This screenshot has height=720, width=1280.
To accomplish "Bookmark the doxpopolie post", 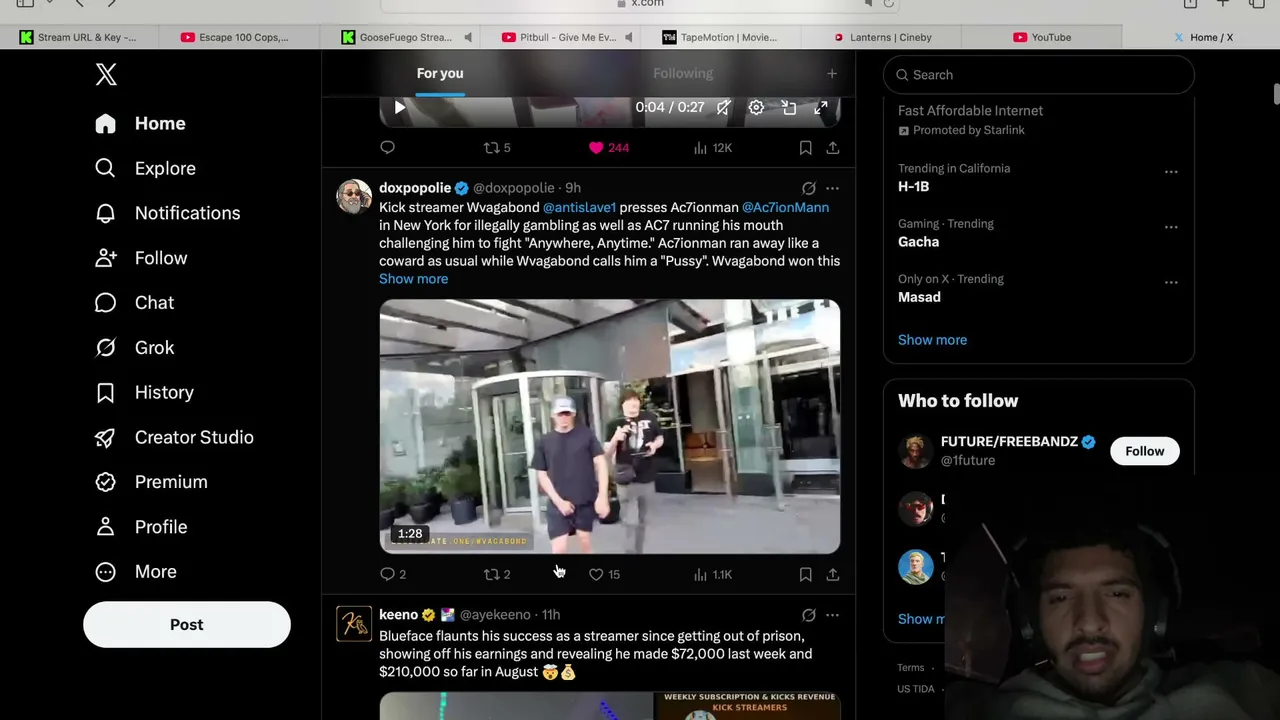I will coord(805,574).
